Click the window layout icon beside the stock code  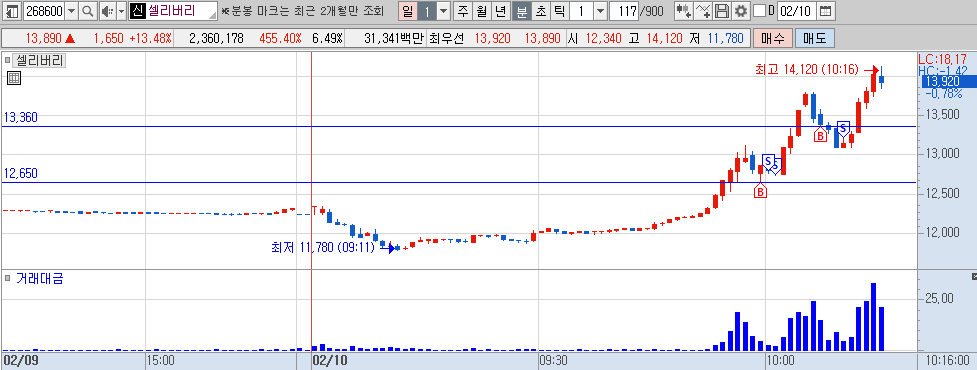click(x=12, y=11)
